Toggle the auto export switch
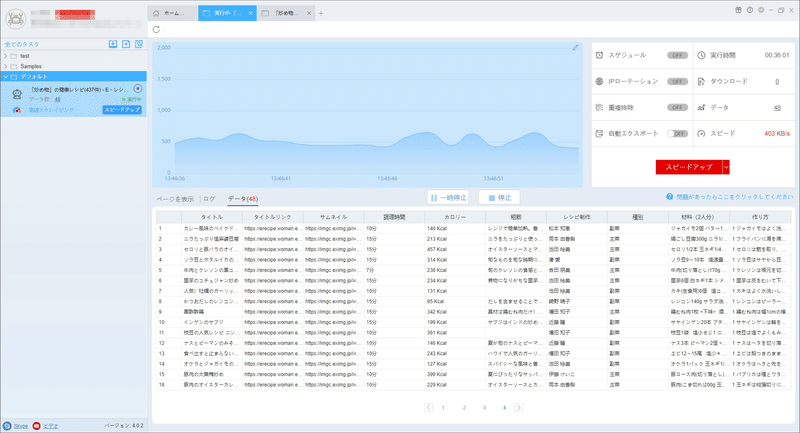The height and width of the screenshot is (433, 800). click(x=678, y=134)
